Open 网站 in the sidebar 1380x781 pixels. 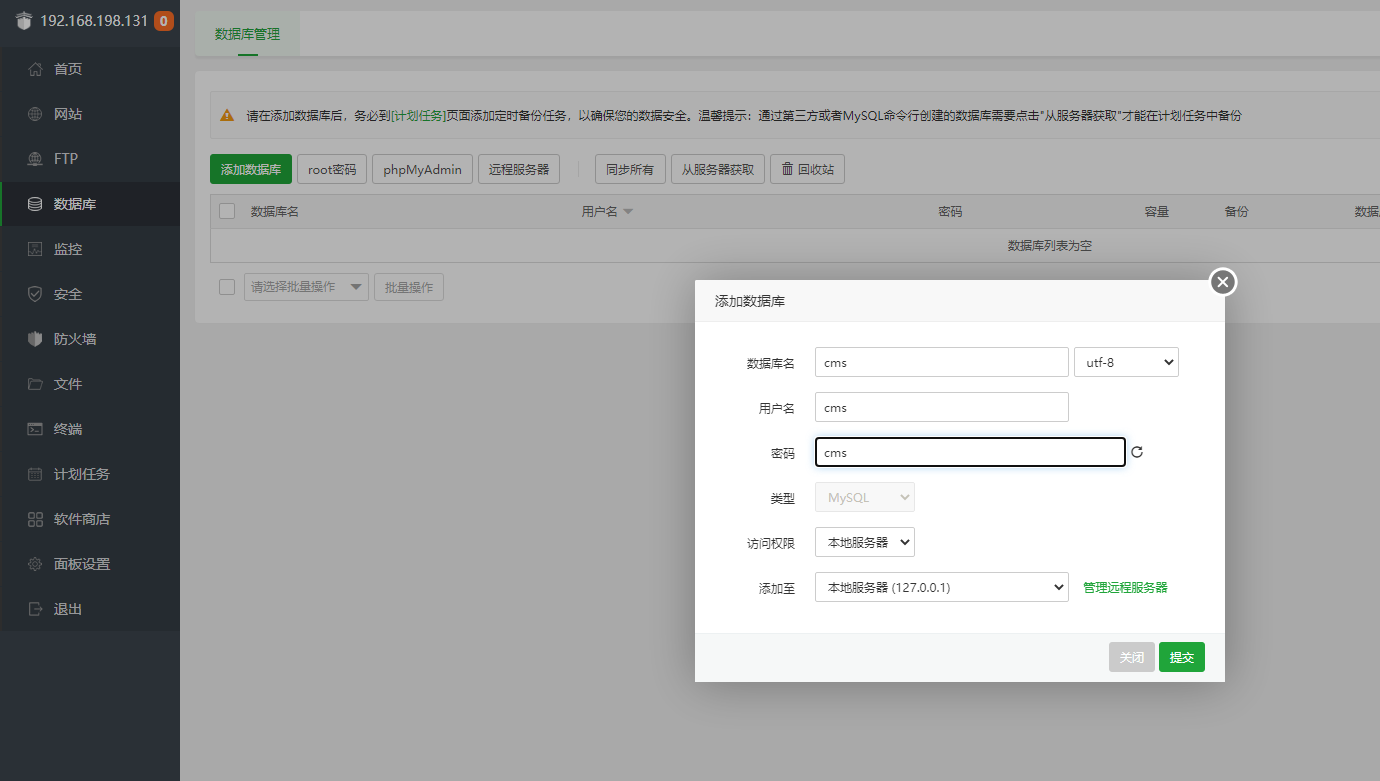[x=90, y=114]
